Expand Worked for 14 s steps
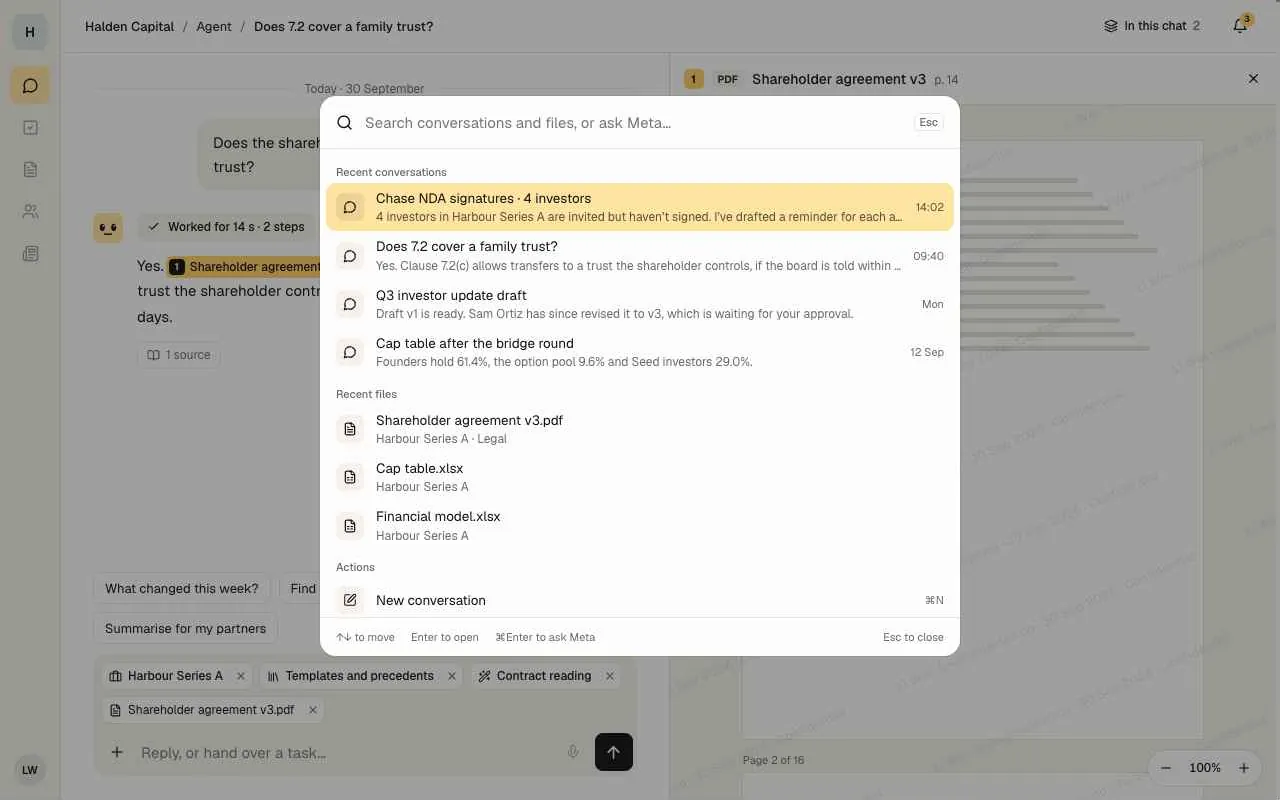1280x800 pixels. point(226,227)
